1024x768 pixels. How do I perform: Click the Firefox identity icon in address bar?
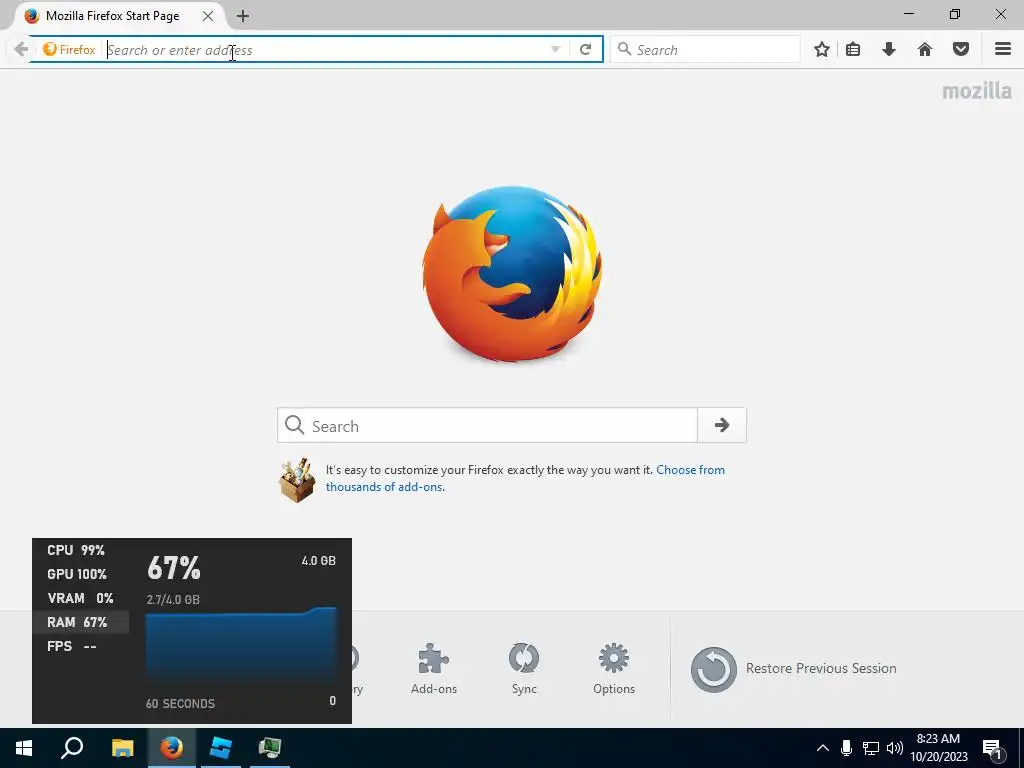click(x=69, y=50)
